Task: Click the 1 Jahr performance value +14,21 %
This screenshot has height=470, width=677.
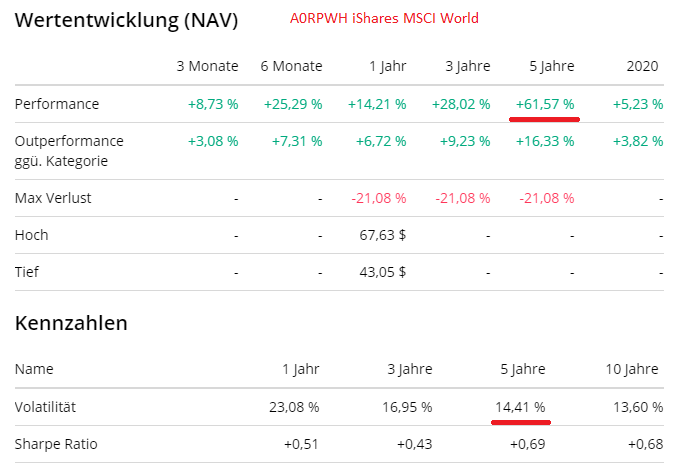Action: (377, 104)
